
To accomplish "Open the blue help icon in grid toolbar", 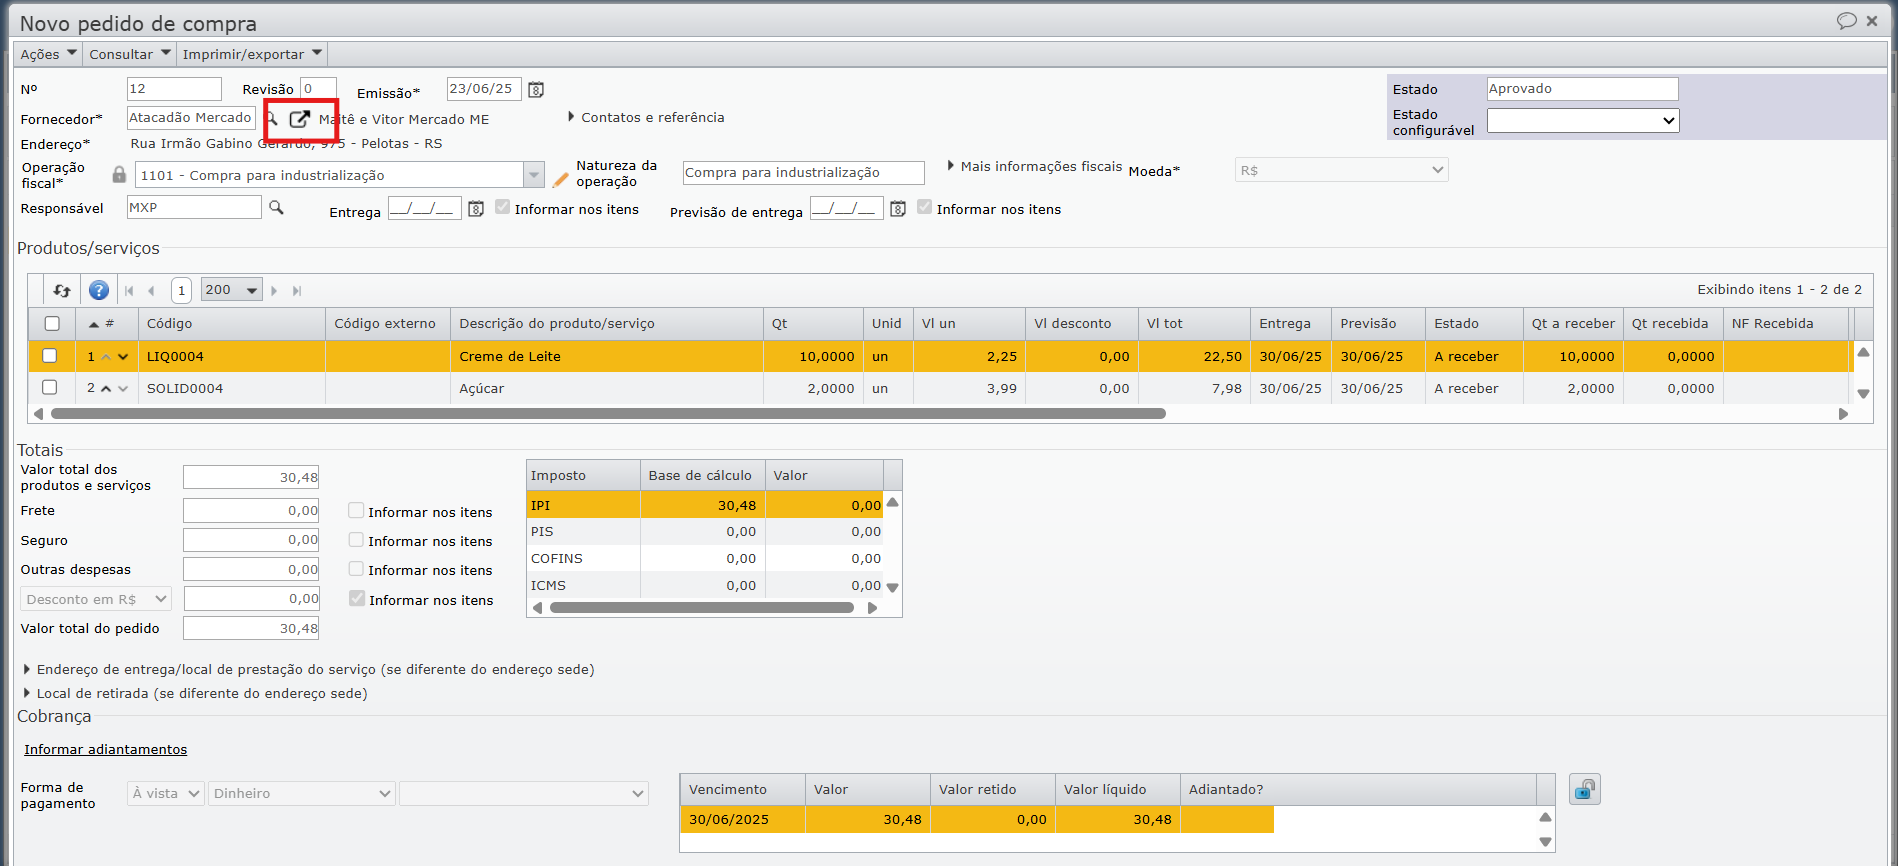I will pos(99,290).
